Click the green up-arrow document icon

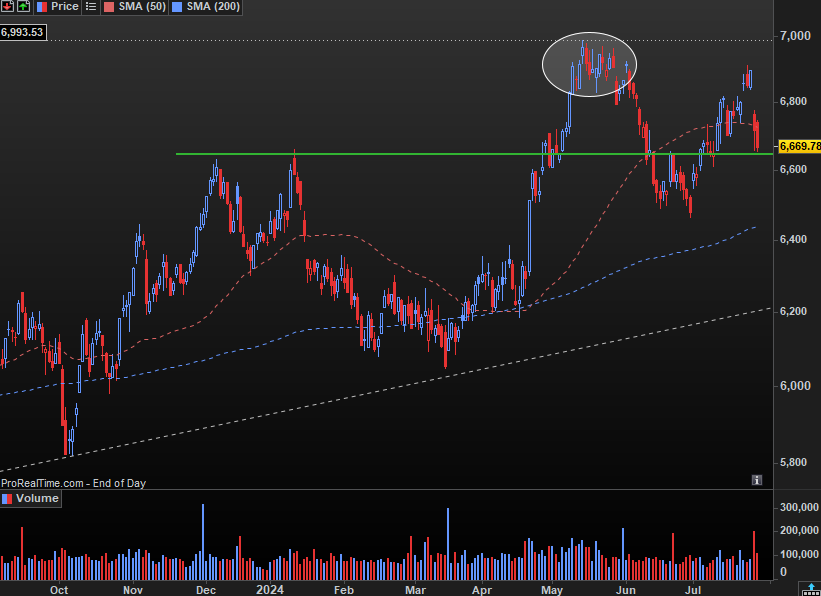click(23, 6)
